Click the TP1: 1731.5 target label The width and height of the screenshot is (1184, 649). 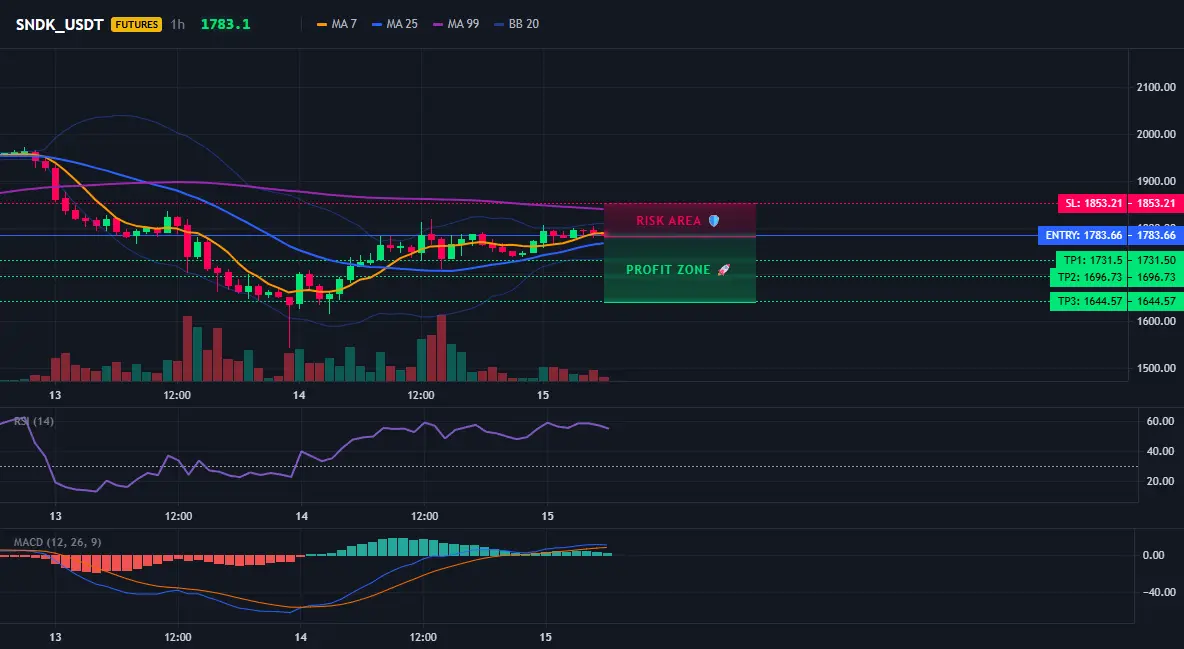tap(1093, 260)
